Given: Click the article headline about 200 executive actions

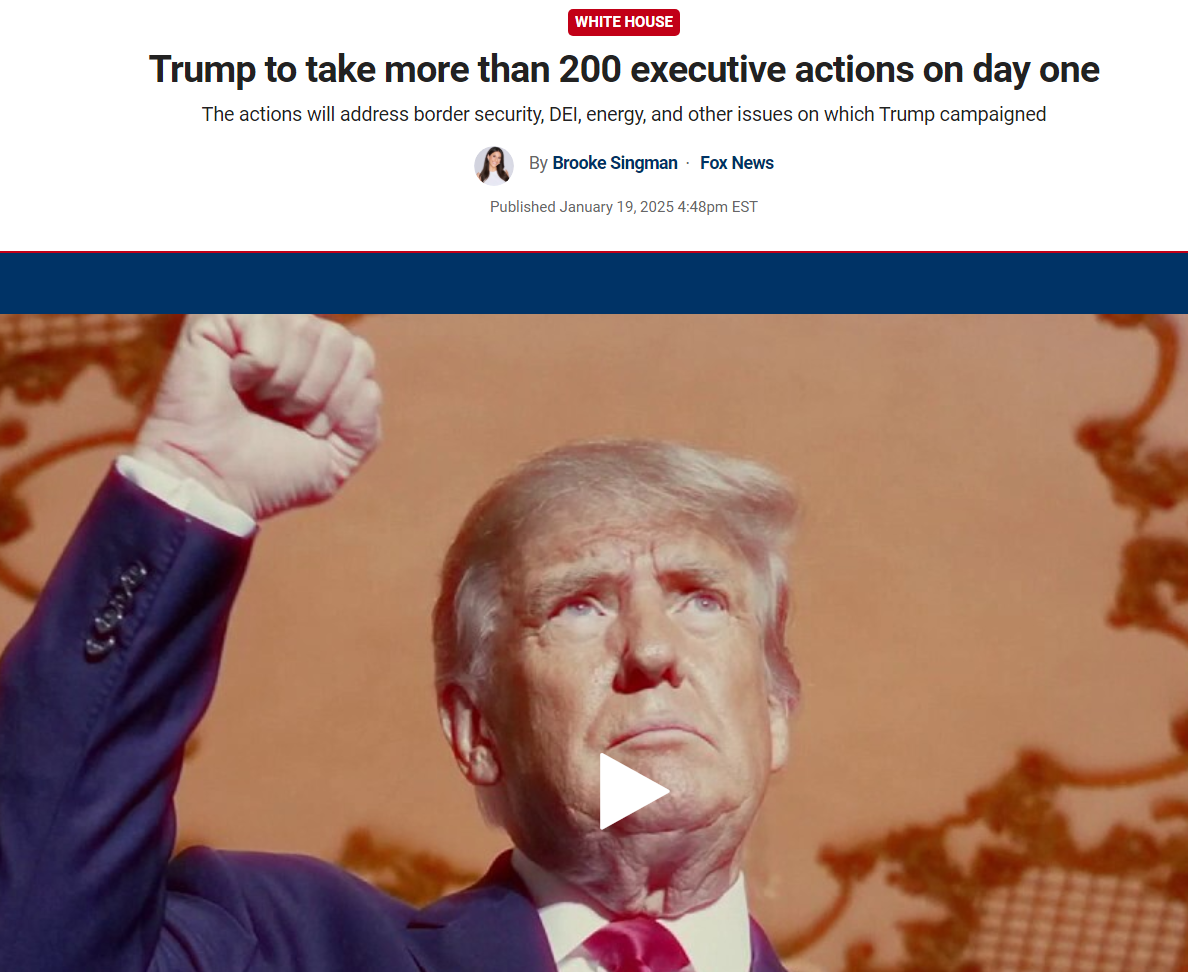Looking at the screenshot, I should (x=624, y=70).
